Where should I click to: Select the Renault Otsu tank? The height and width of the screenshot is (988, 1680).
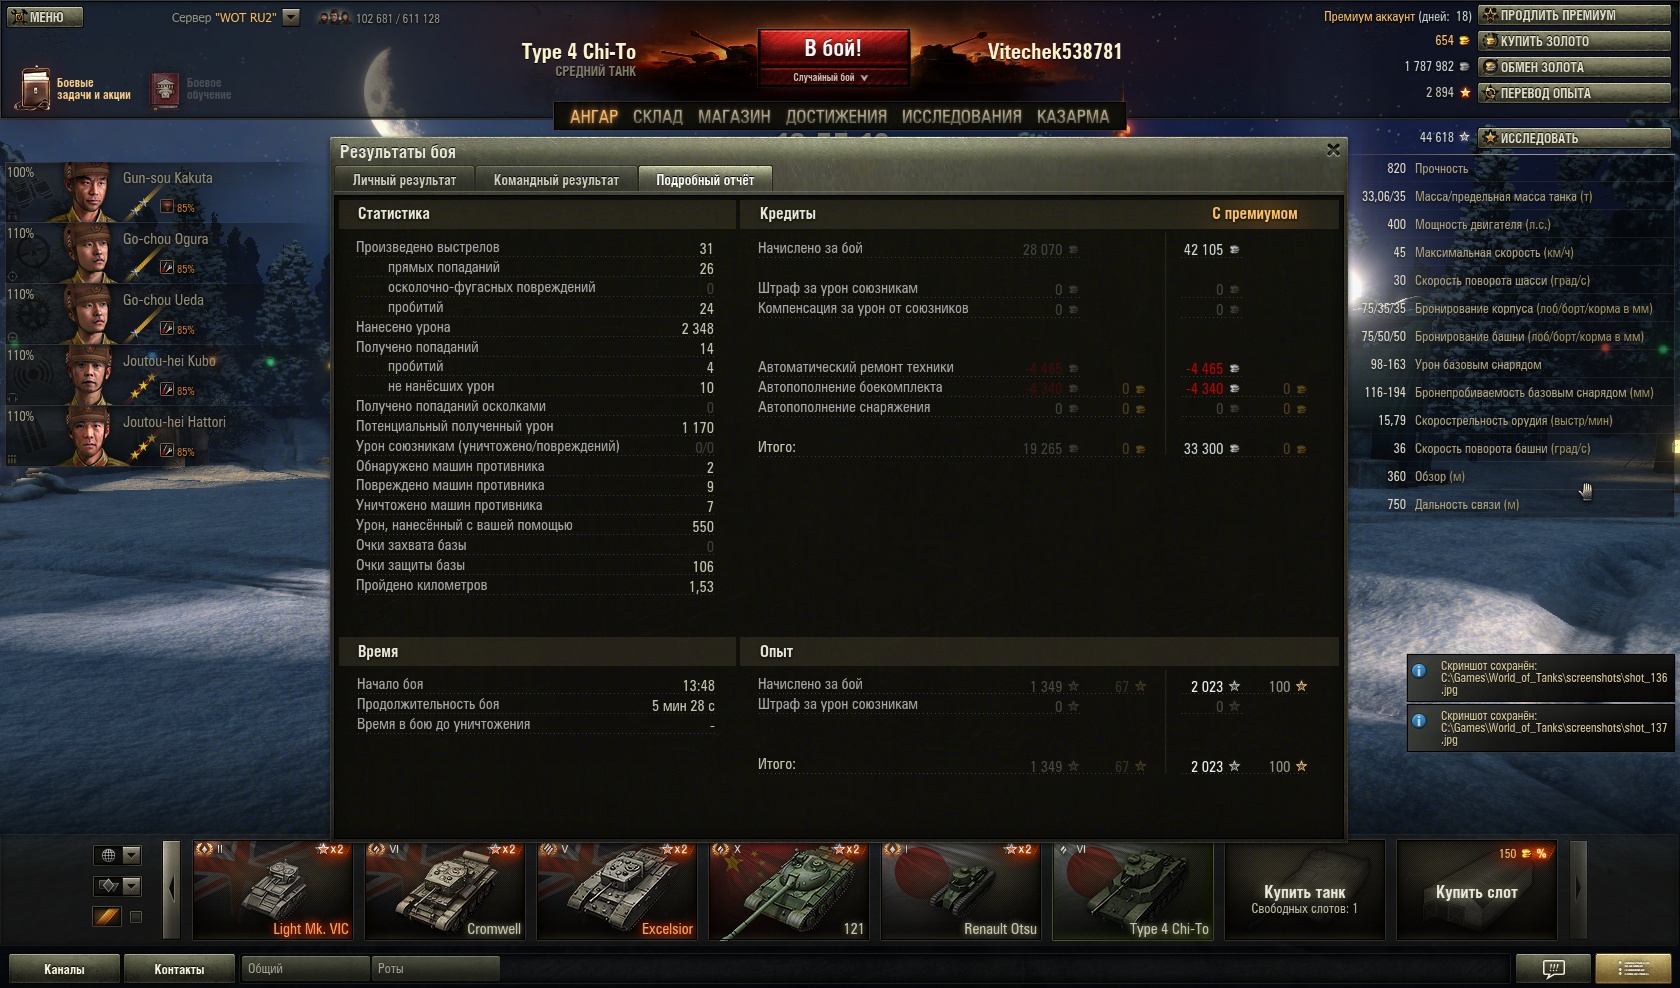click(960, 890)
